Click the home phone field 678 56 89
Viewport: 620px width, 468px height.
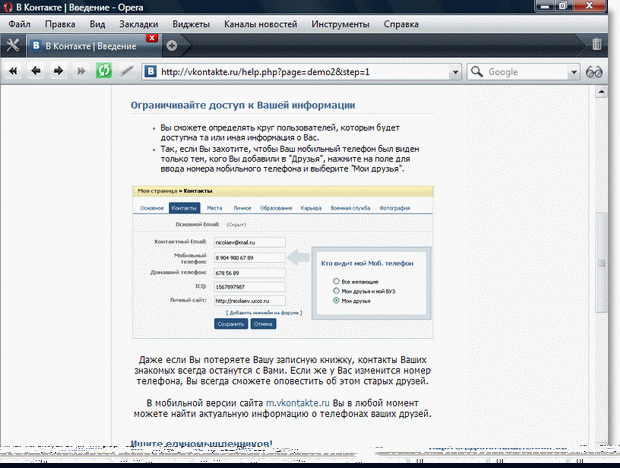click(x=250, y=273)
